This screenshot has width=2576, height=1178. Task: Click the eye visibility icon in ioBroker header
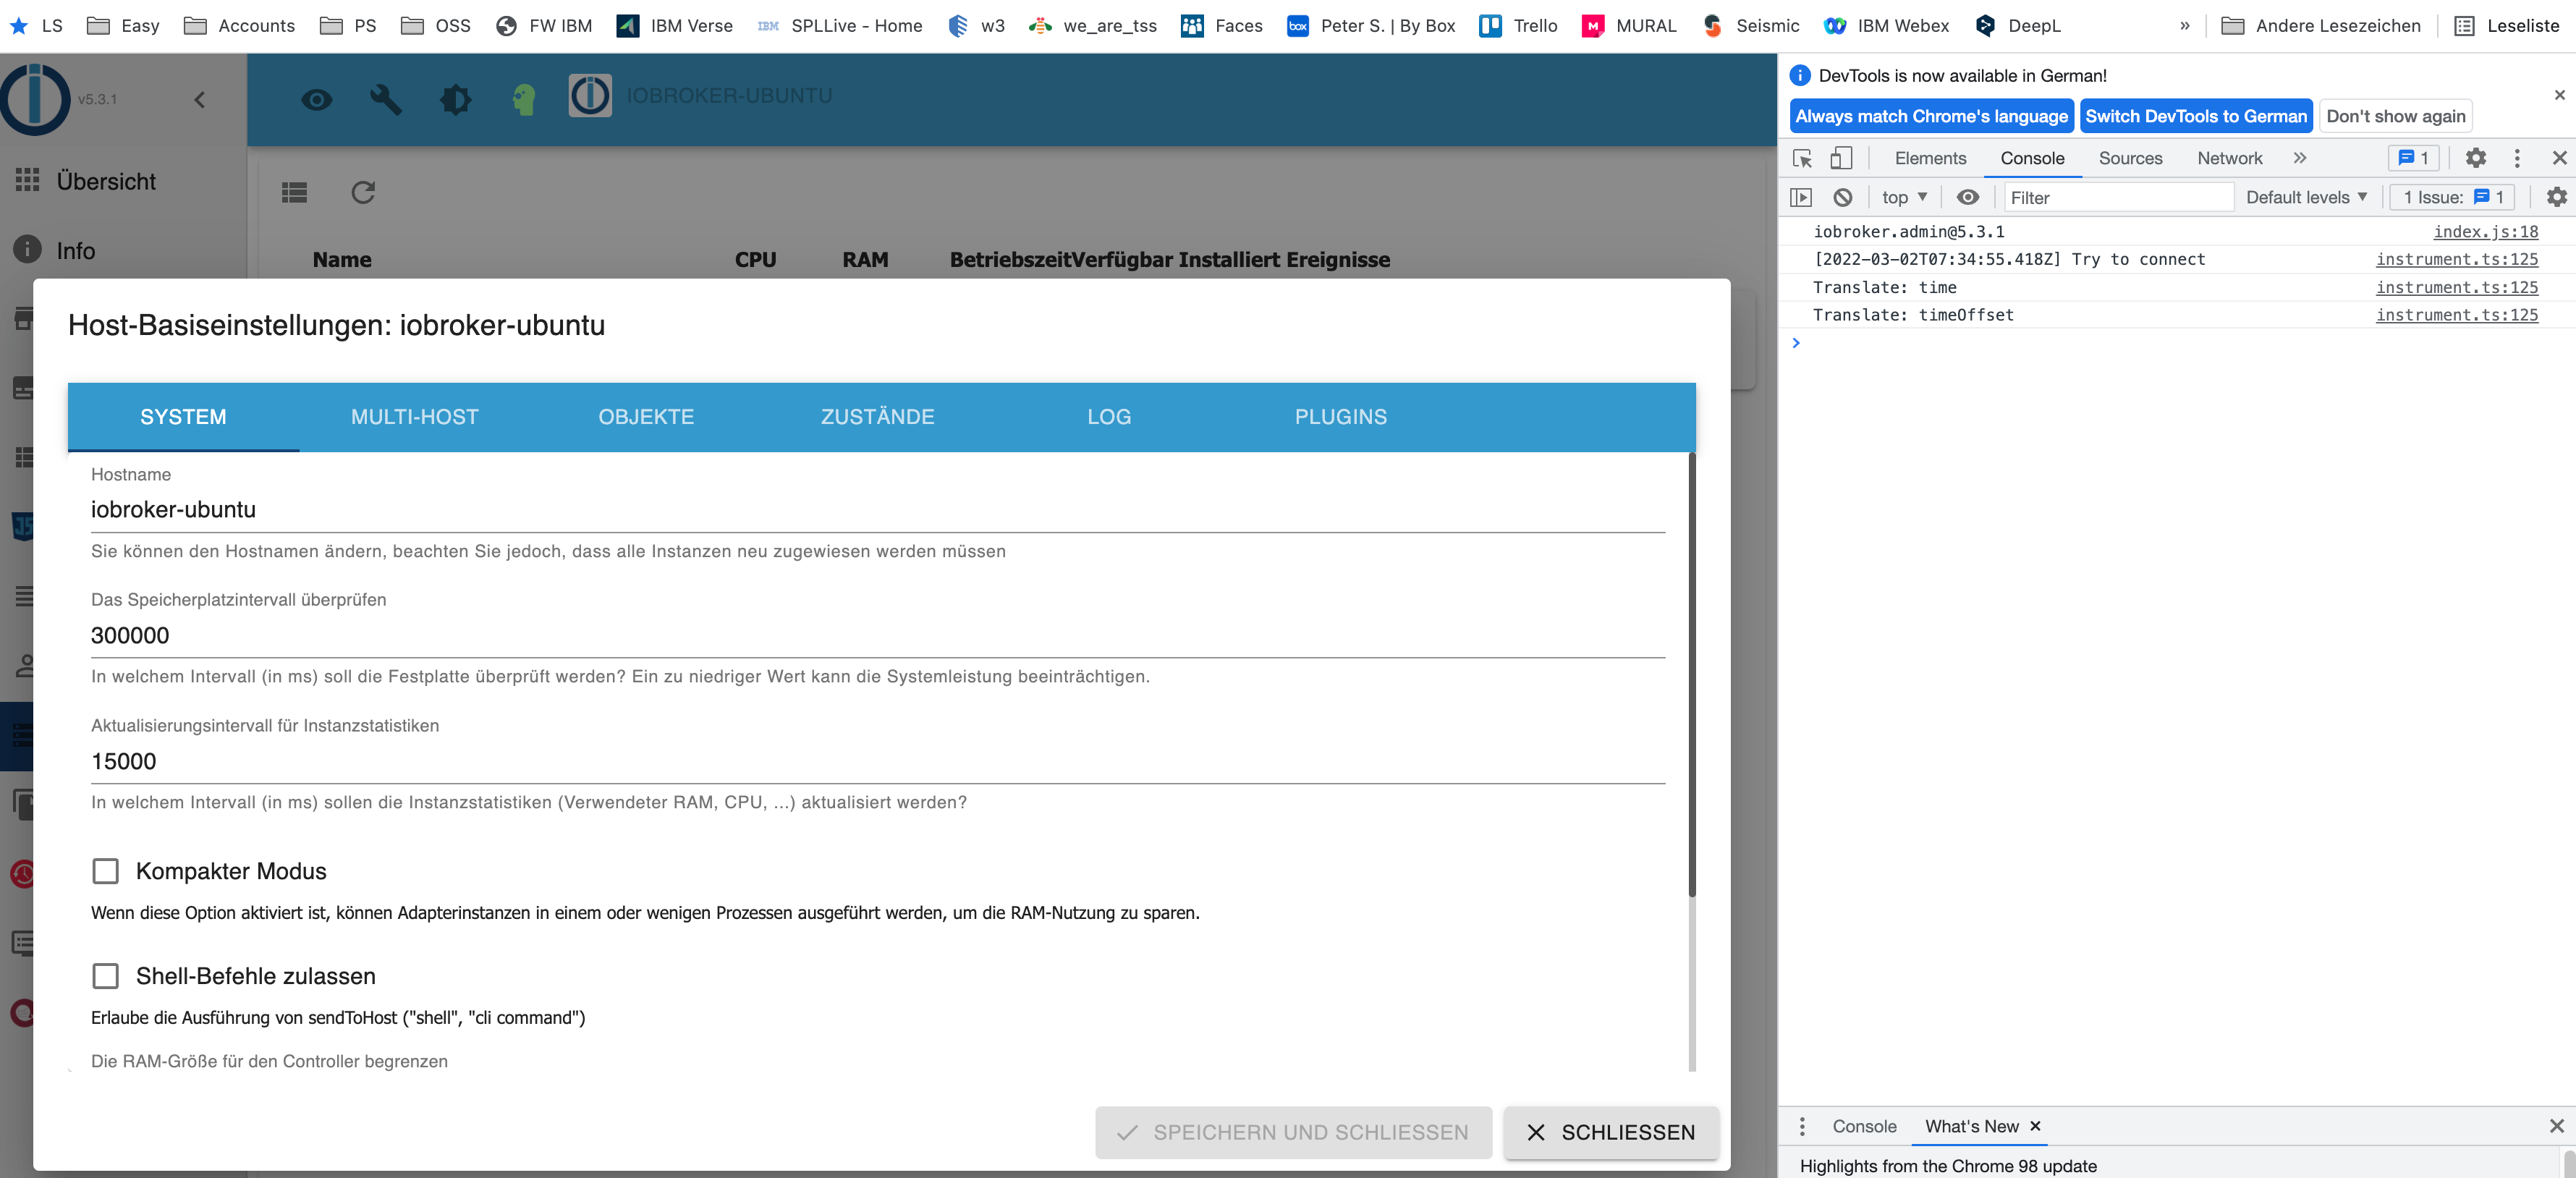point(317,99)
